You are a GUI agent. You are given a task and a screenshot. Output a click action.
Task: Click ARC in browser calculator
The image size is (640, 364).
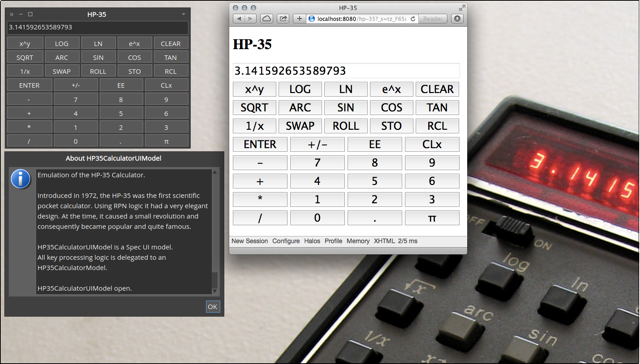coord(300,108)
